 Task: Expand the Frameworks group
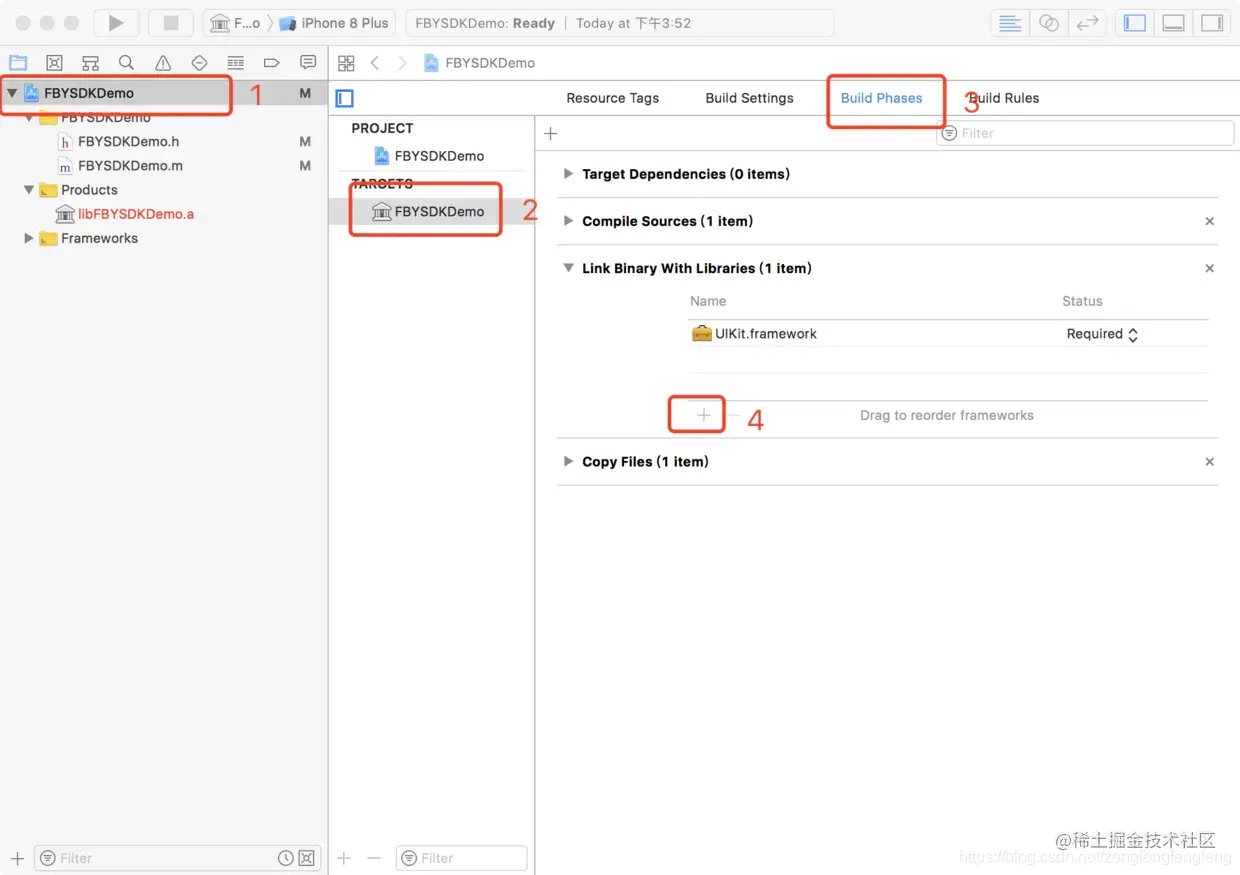click(x=29, y=238)
